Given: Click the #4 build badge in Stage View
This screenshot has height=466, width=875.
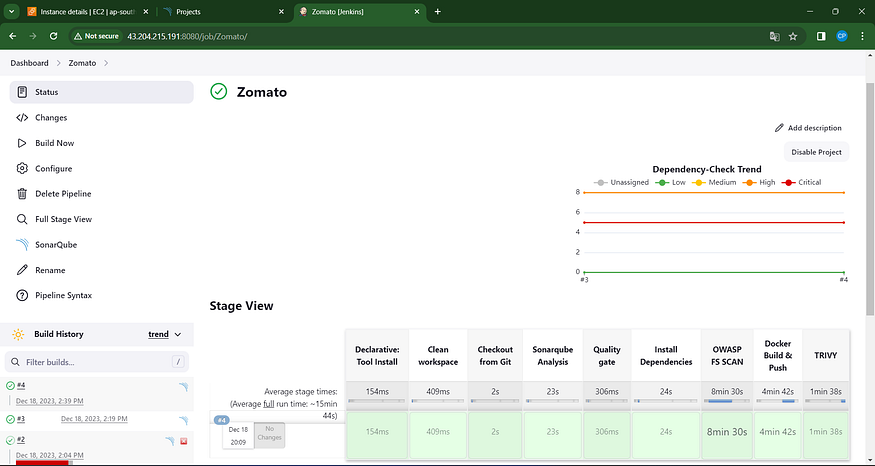Looking at the screenshot, I should click(x=222, y=420).
